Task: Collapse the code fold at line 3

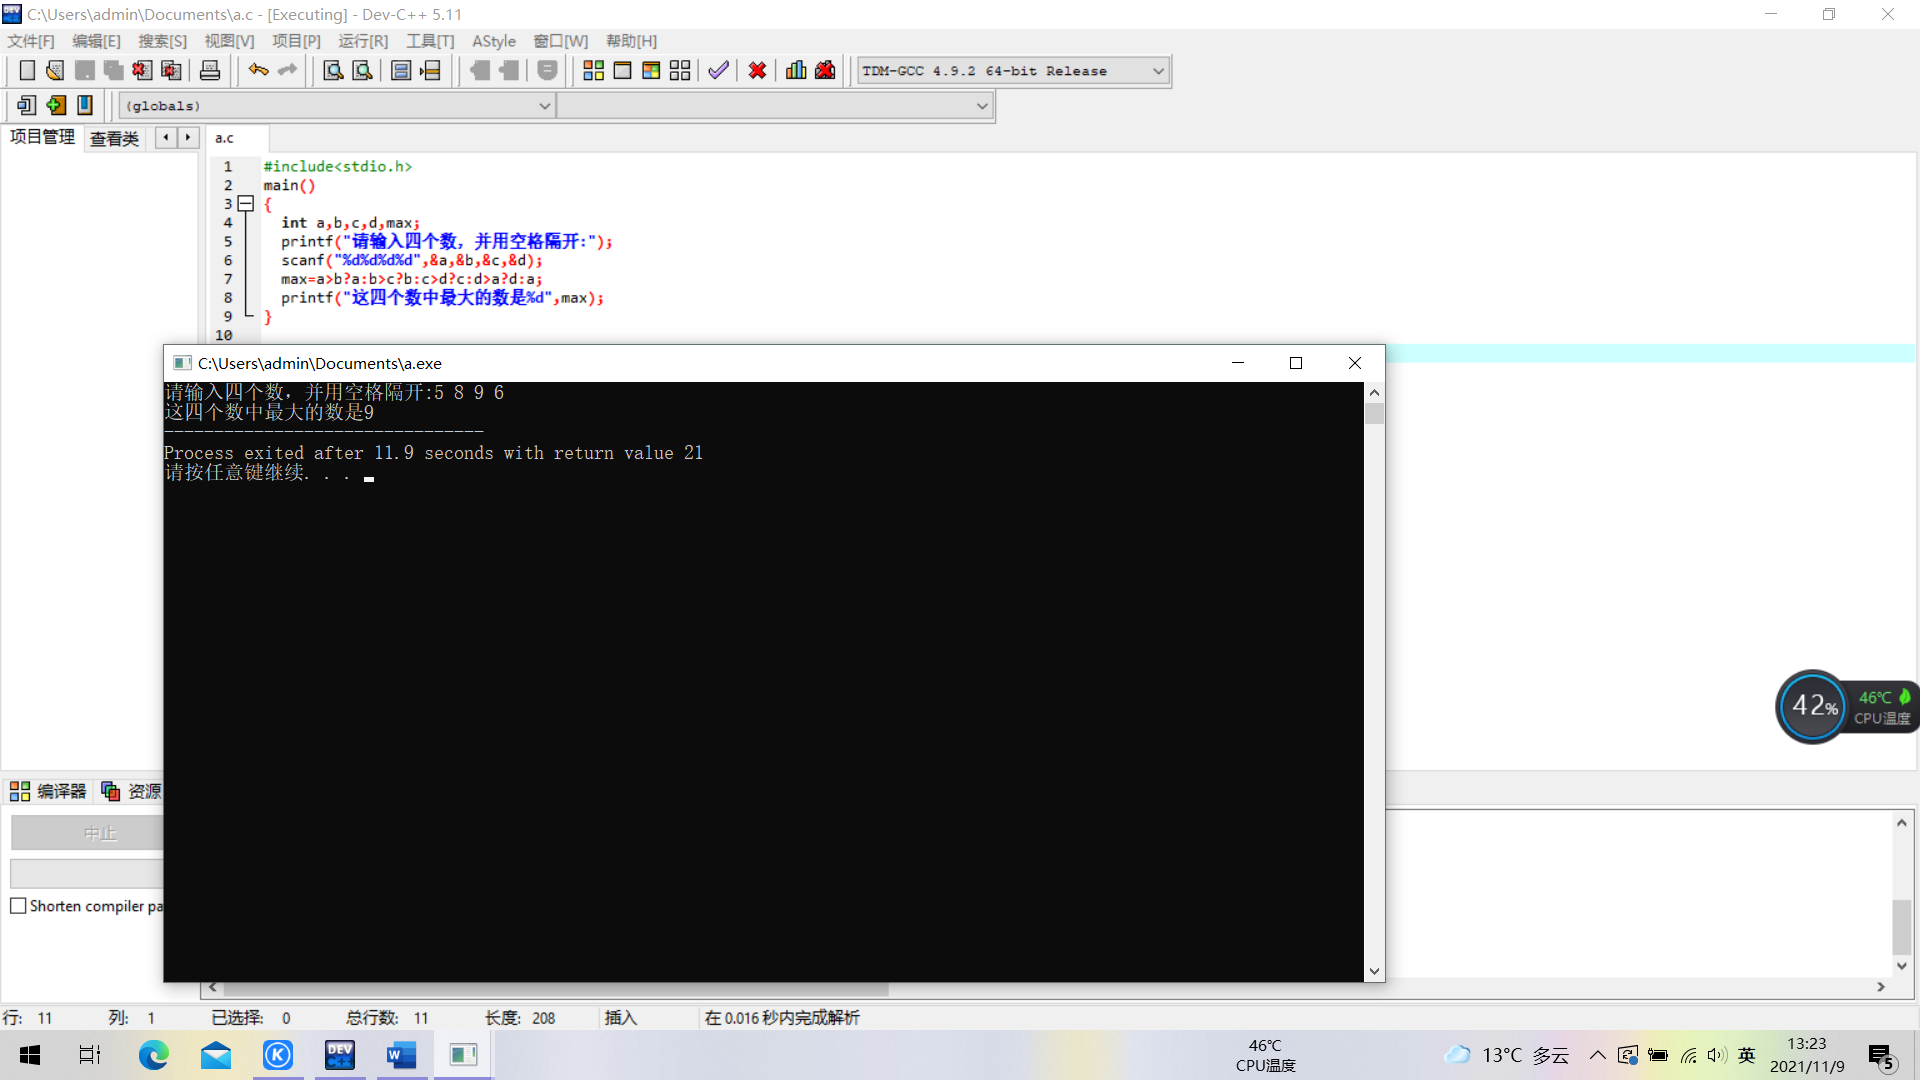Action: pos(246,204)
